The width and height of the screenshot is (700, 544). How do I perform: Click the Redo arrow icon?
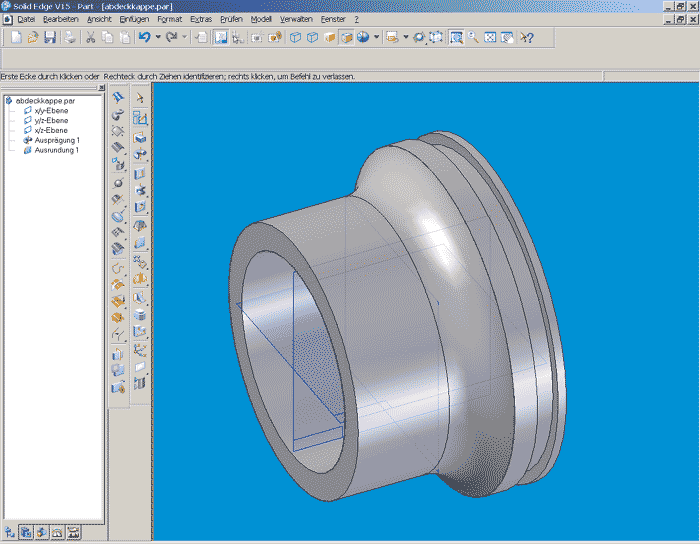pyautogui.click(x=172, y=37)
